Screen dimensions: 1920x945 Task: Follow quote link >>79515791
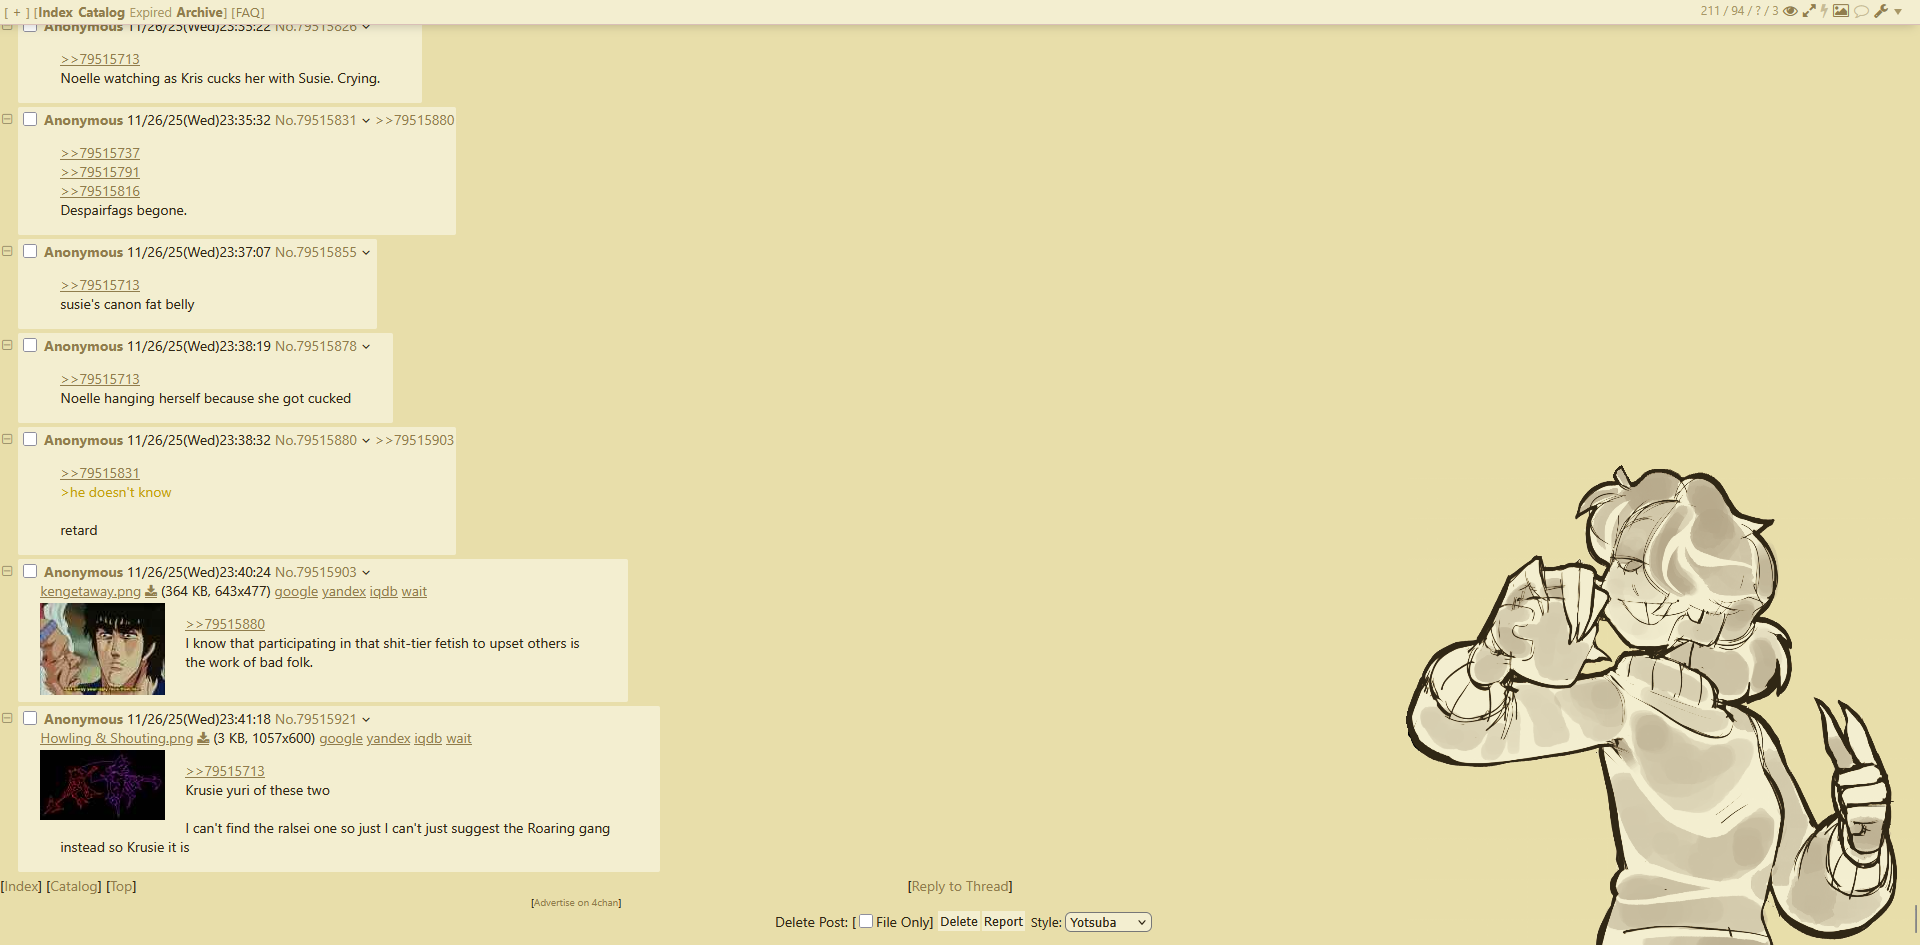click(100, 173)
